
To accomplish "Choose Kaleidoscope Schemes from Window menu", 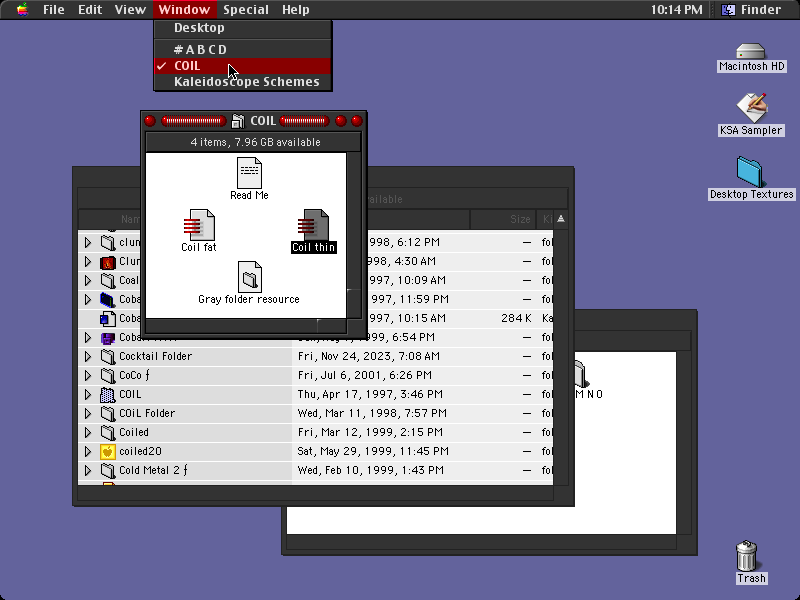I will [x=243, y=82].
